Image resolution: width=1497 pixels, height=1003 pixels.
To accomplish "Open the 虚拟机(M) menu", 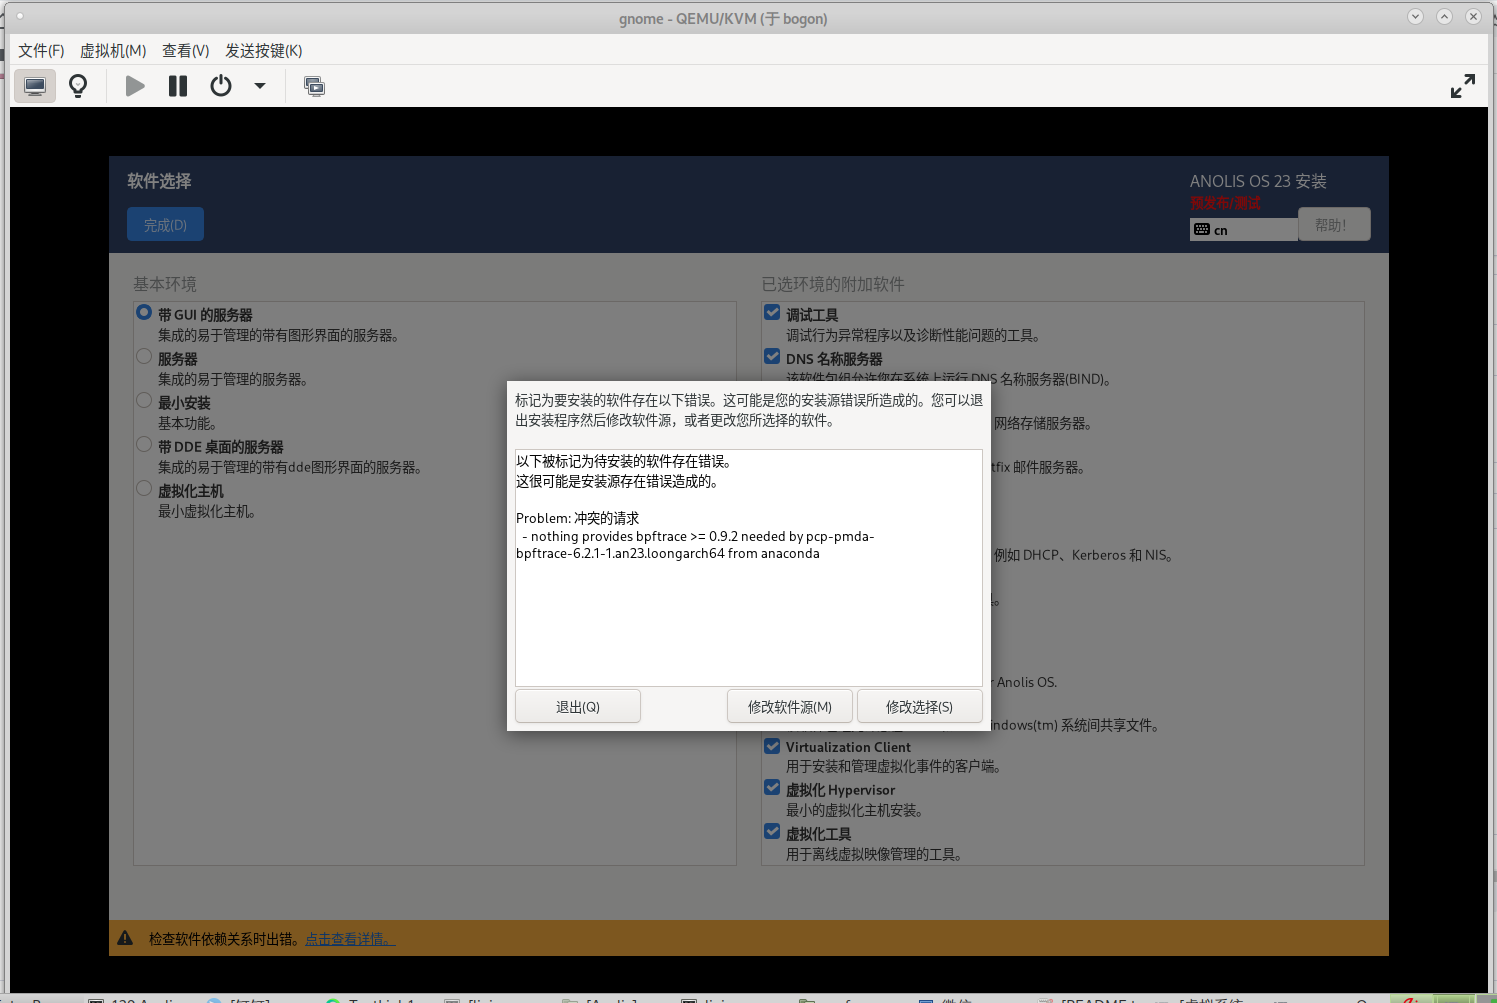I will (x=113, y=51).
